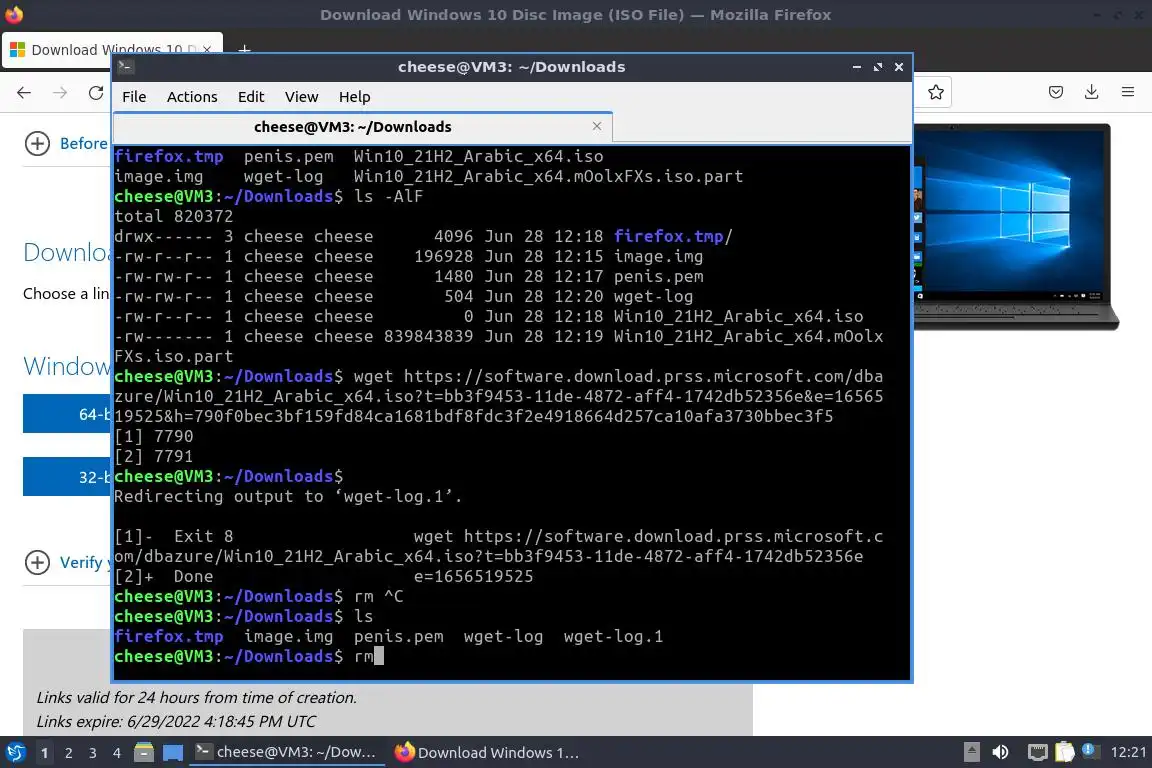
Task: Click the terminal rm command prompt line
Action: tap(248, 656)
